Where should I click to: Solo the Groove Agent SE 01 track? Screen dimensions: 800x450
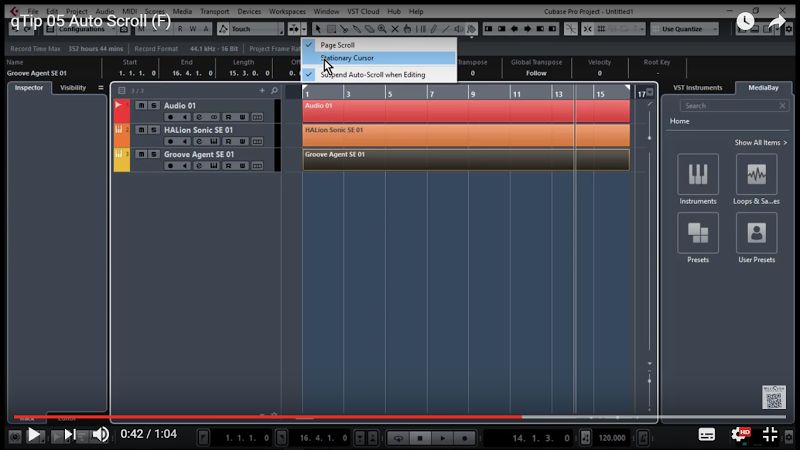153,154
